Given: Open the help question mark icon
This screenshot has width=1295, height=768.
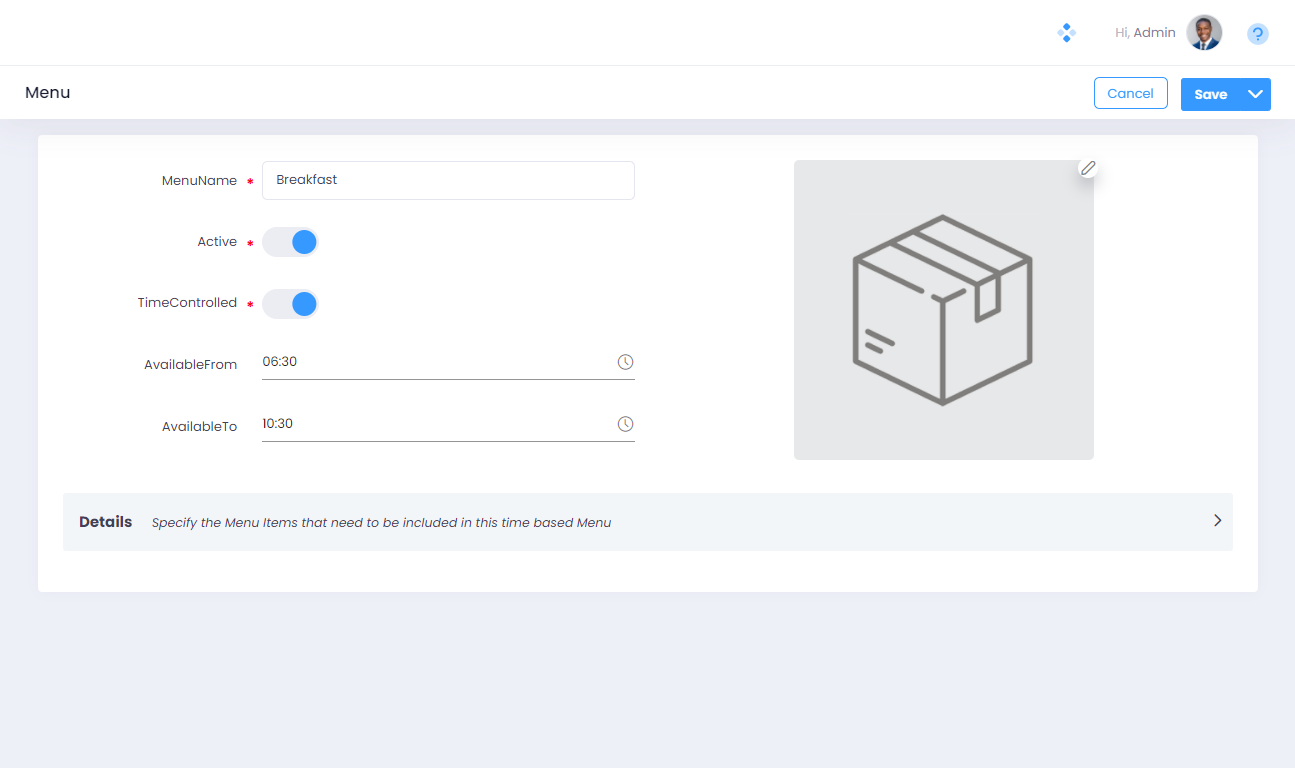Looking at the screenshot, I should click(x=1257, y=34).
